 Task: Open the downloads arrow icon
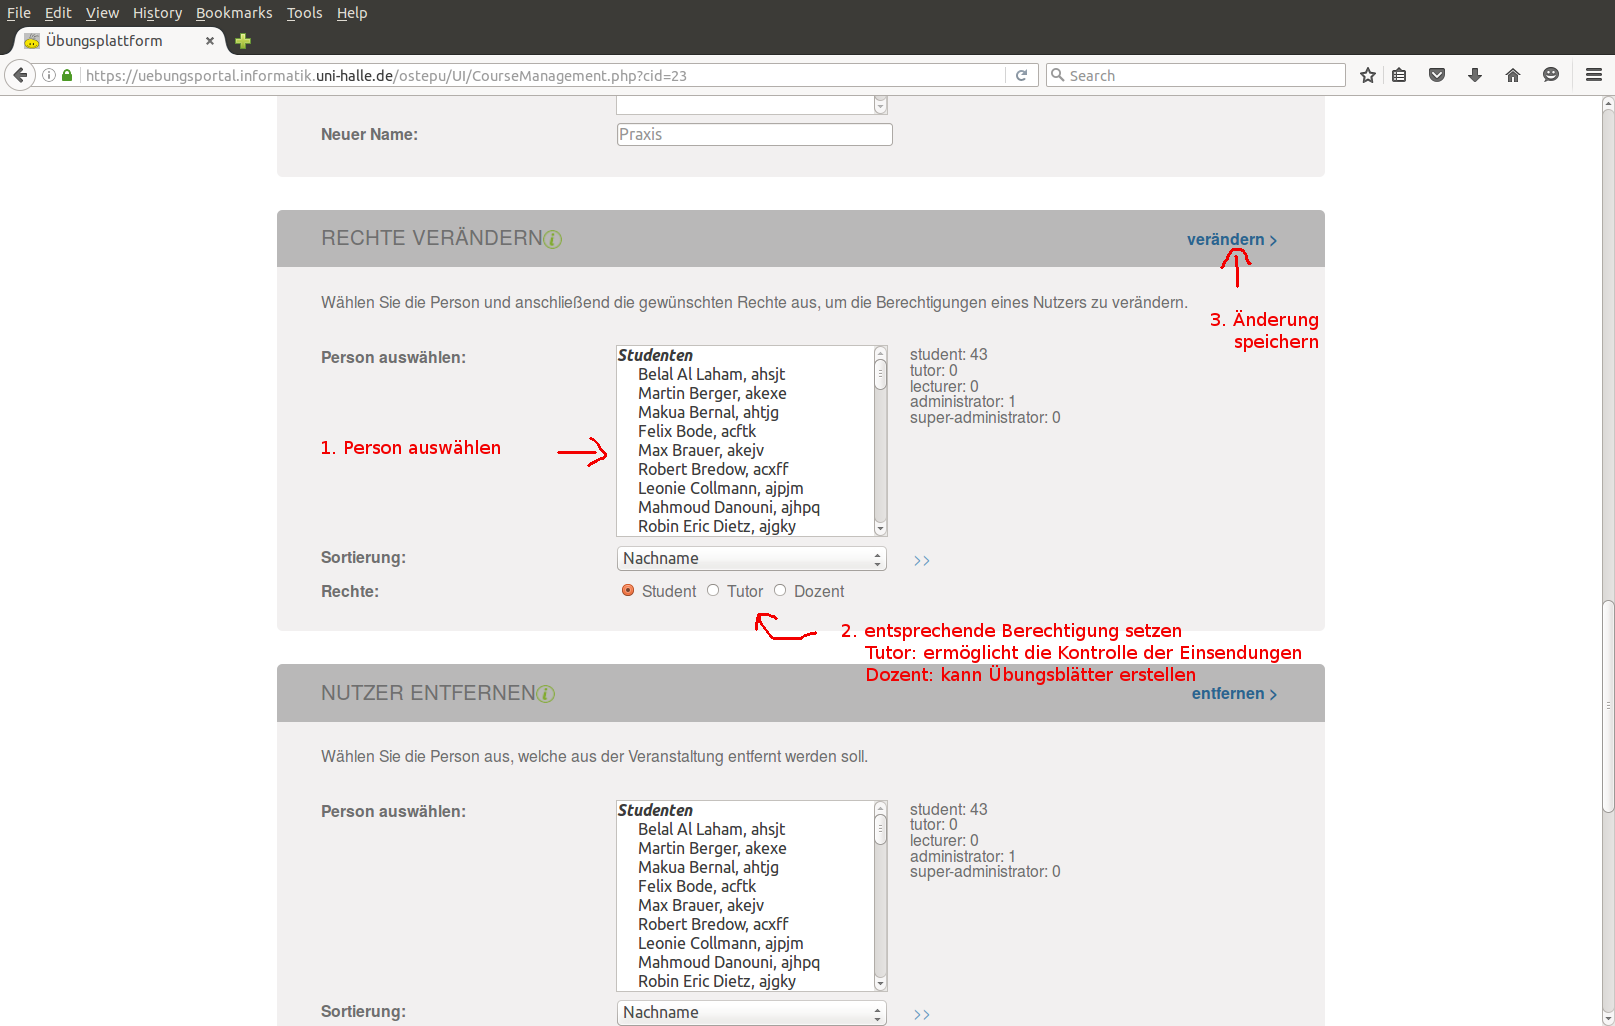coord(1475,75)
